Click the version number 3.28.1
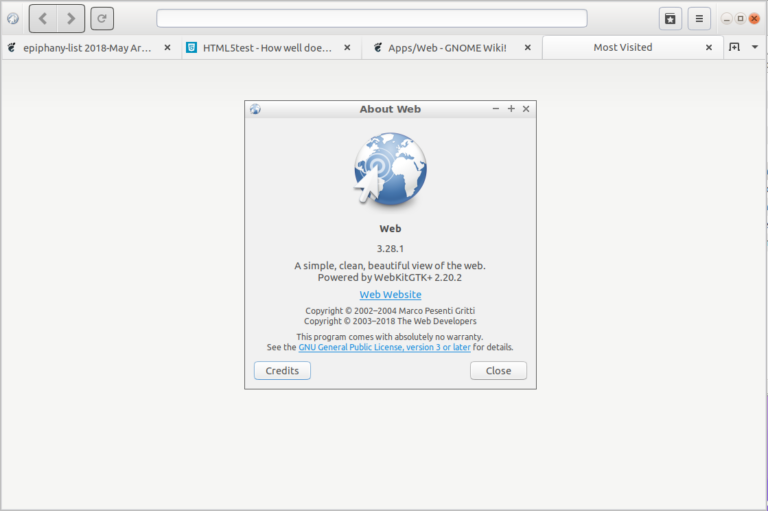768x511 pixels. [390, 248]
